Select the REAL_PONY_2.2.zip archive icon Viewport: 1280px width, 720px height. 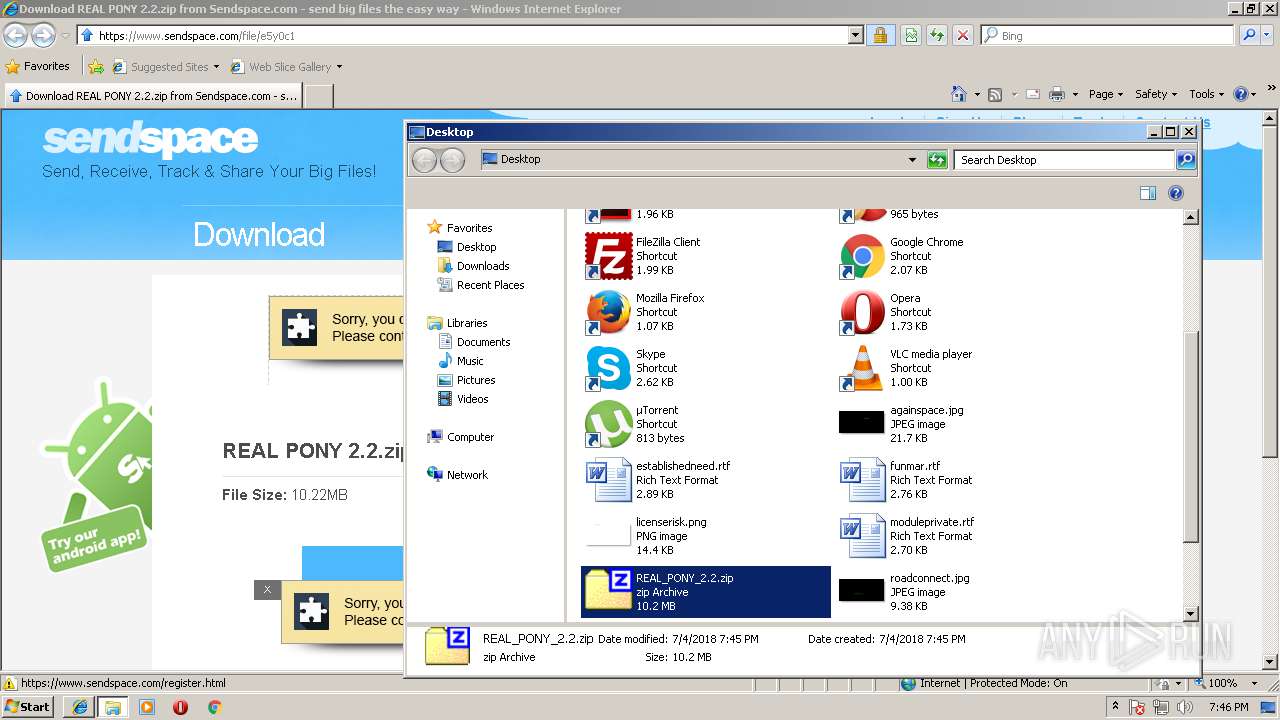(x=608, y=591)
